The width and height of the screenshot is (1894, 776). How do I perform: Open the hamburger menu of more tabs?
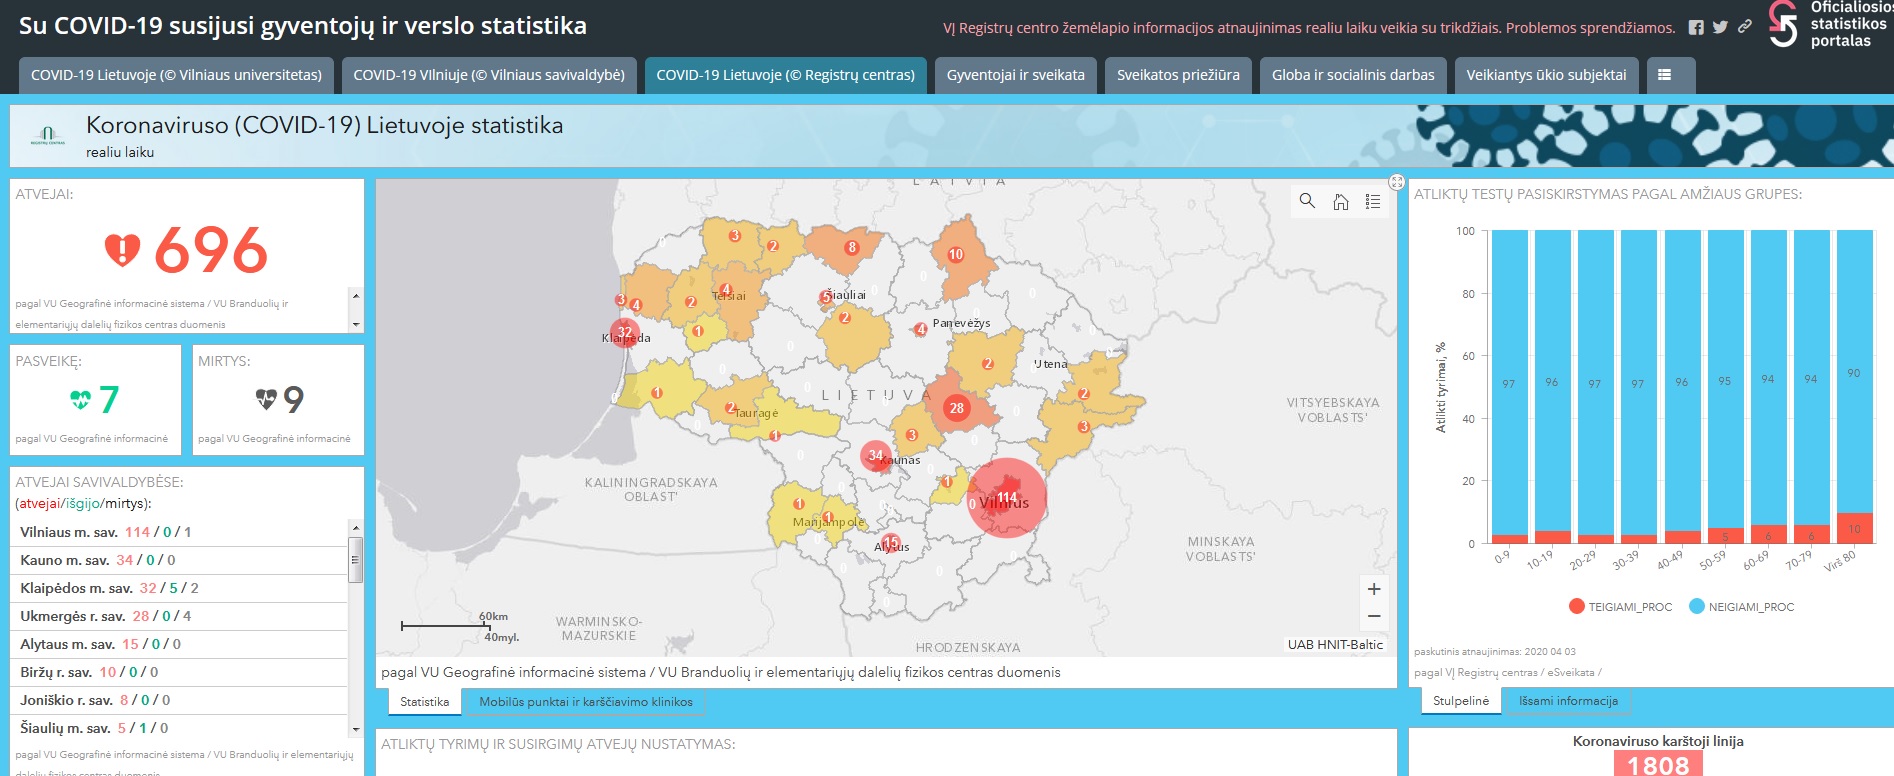[1665, 75]
